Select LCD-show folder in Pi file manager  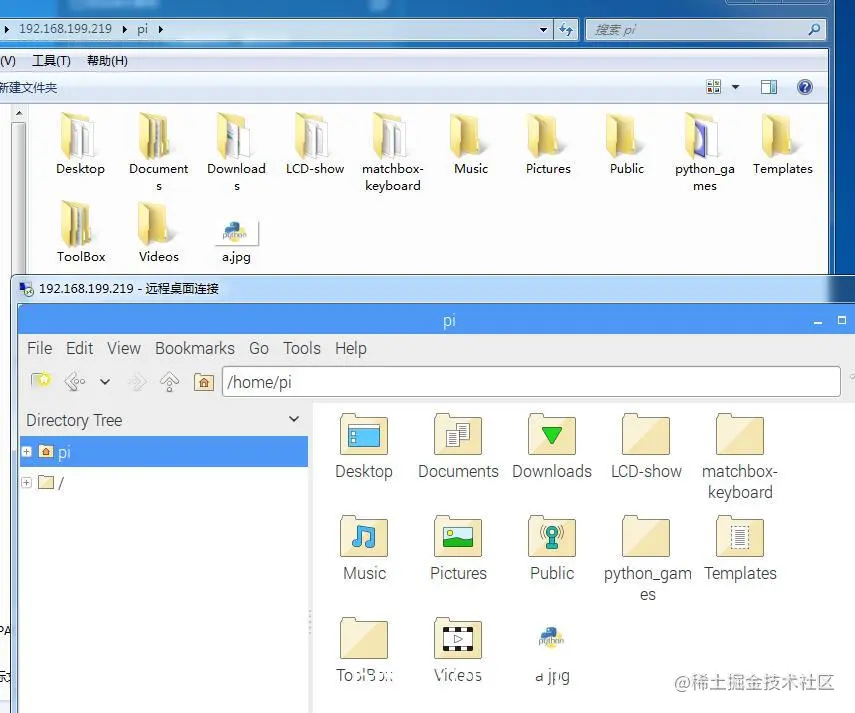tap(646, 446)
